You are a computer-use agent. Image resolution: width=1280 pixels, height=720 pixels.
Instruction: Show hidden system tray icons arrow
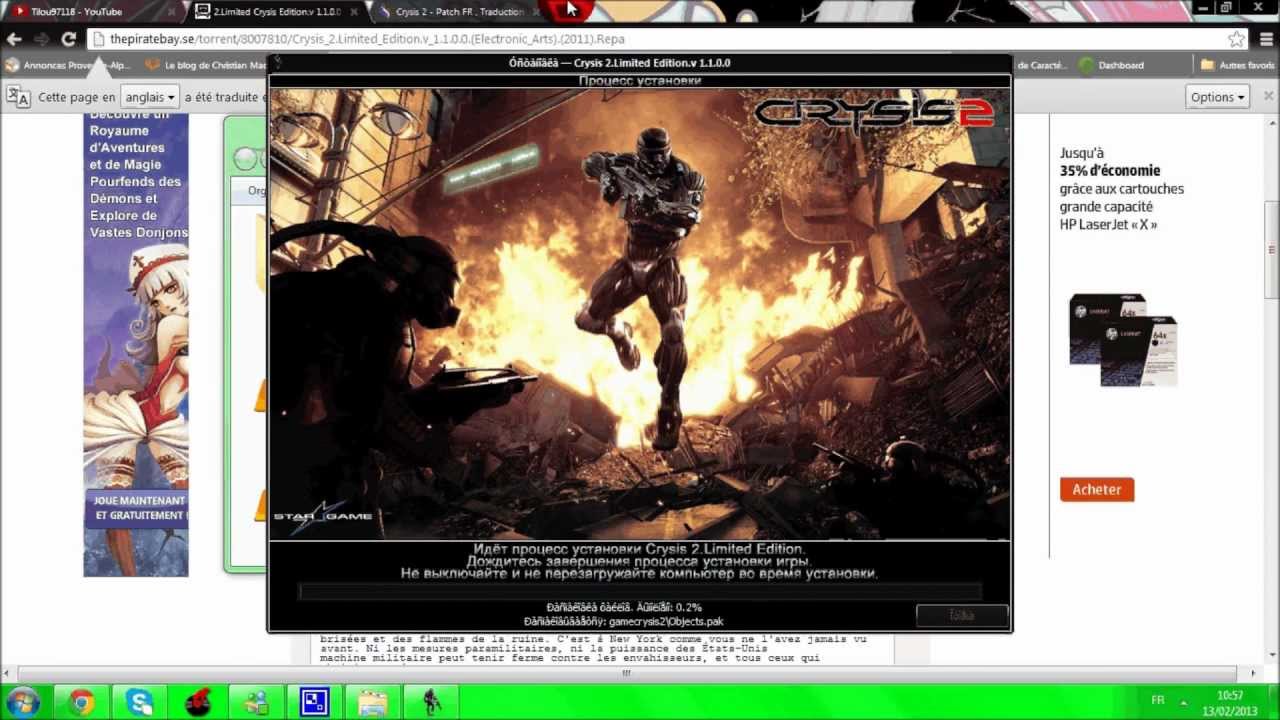coord(1183,702)
